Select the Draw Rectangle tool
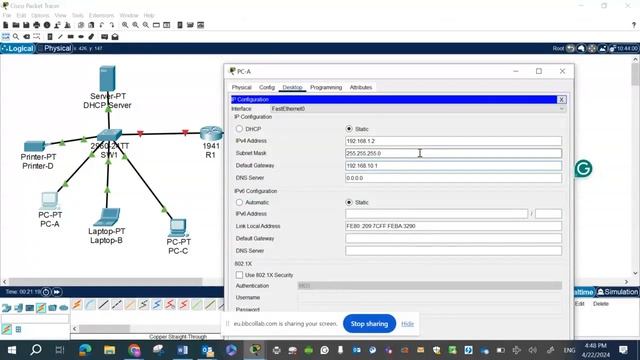This screenshot has width=640, height=360. tap(71, 37)
